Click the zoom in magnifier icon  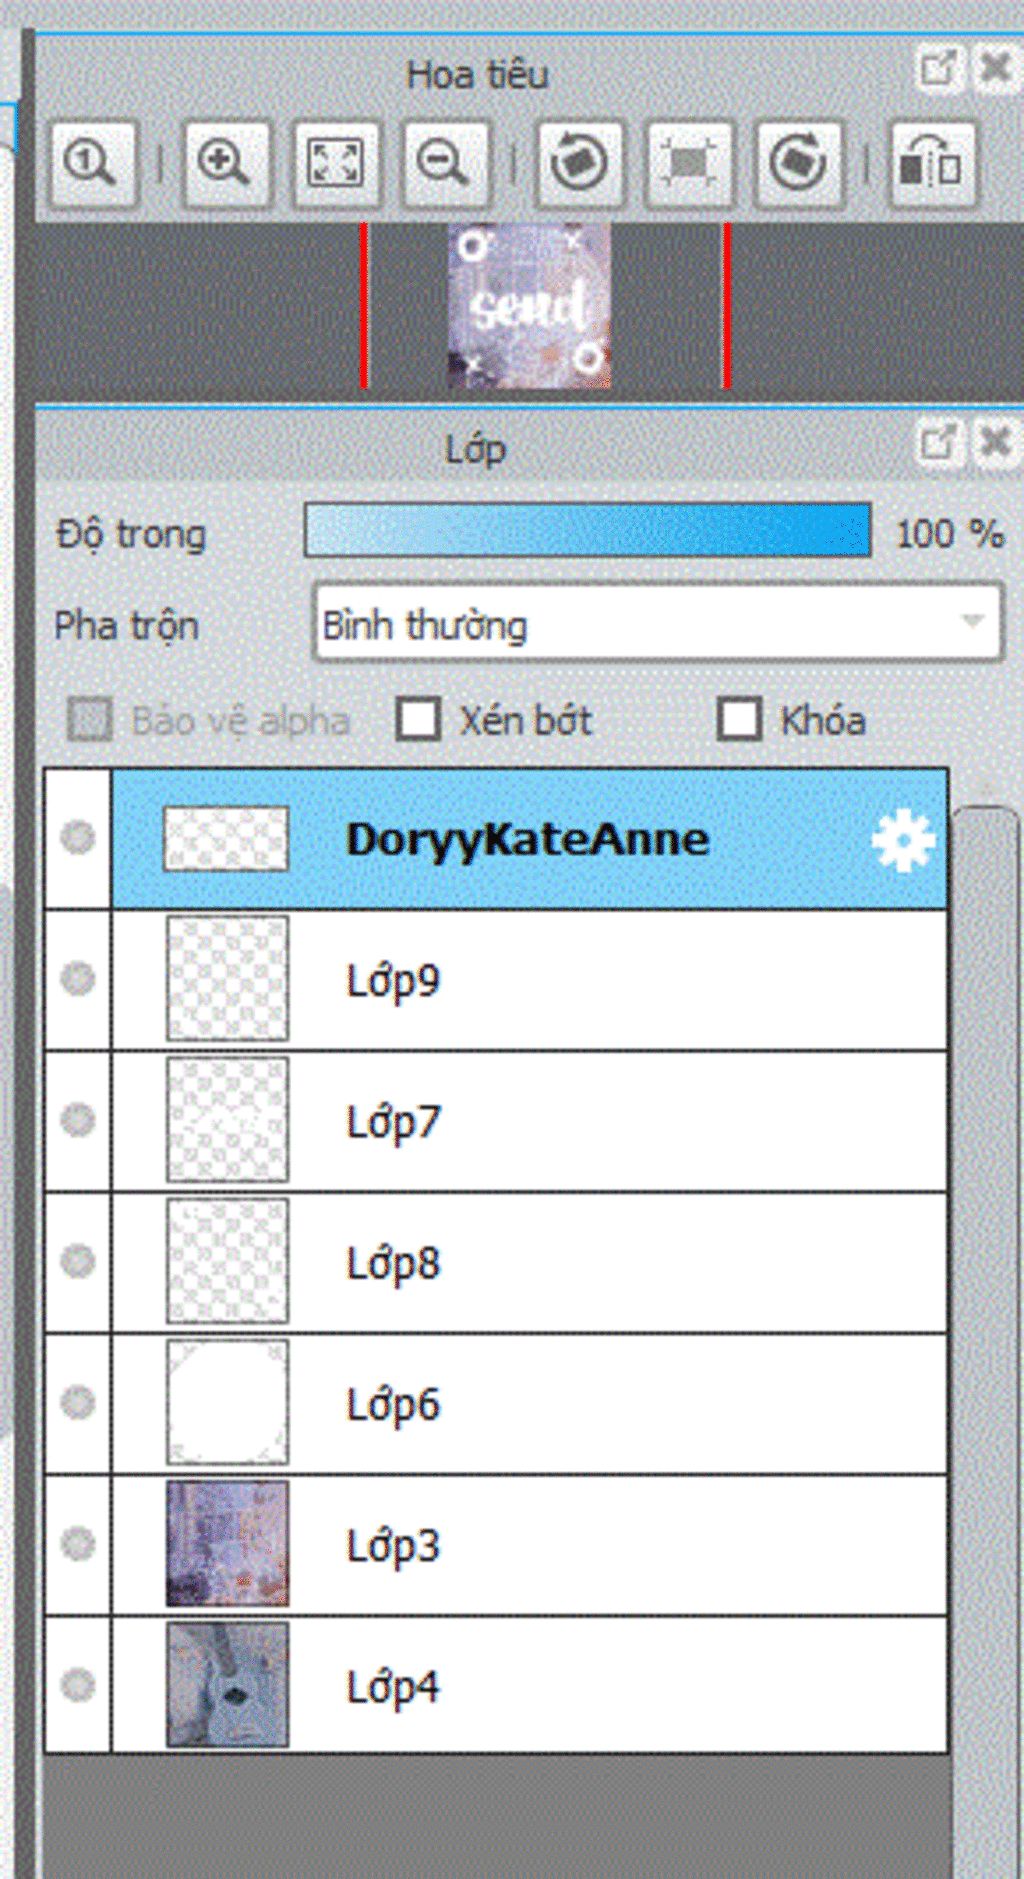(x=226, y=163)
